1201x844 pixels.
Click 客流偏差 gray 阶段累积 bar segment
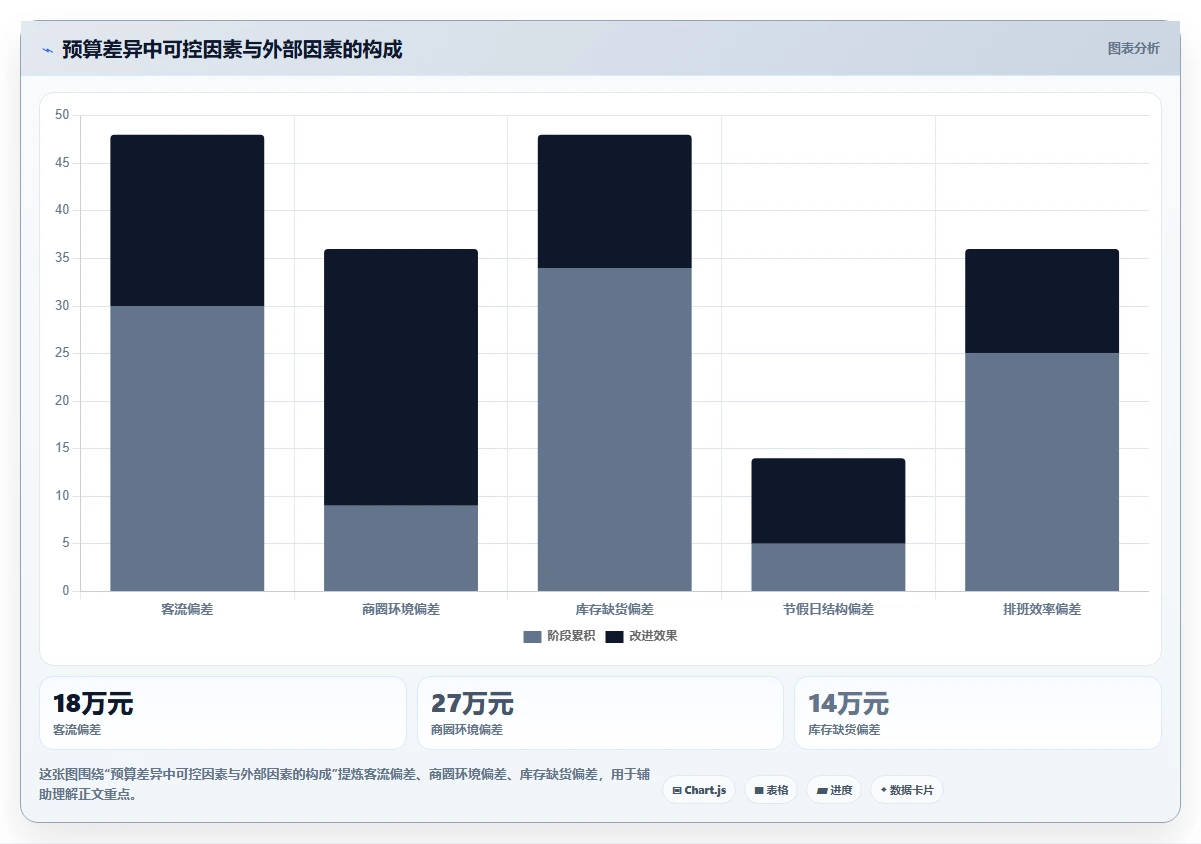point(187,448)
